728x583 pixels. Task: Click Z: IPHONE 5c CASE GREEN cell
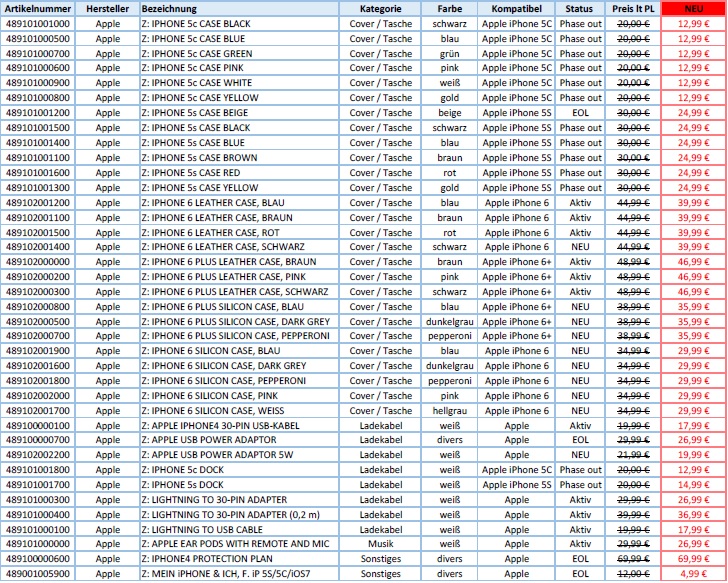click(x=239, y=53)
